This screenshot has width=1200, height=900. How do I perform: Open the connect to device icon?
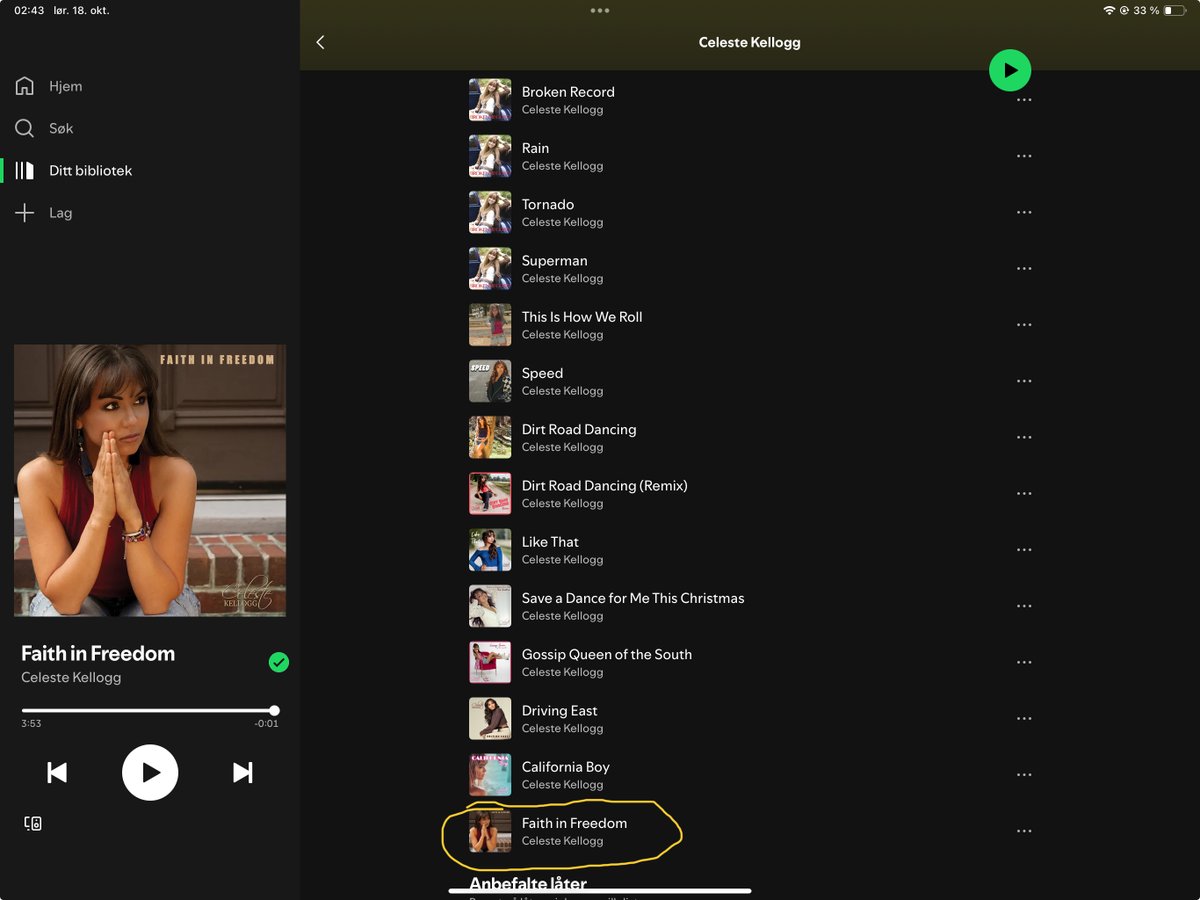33,824
